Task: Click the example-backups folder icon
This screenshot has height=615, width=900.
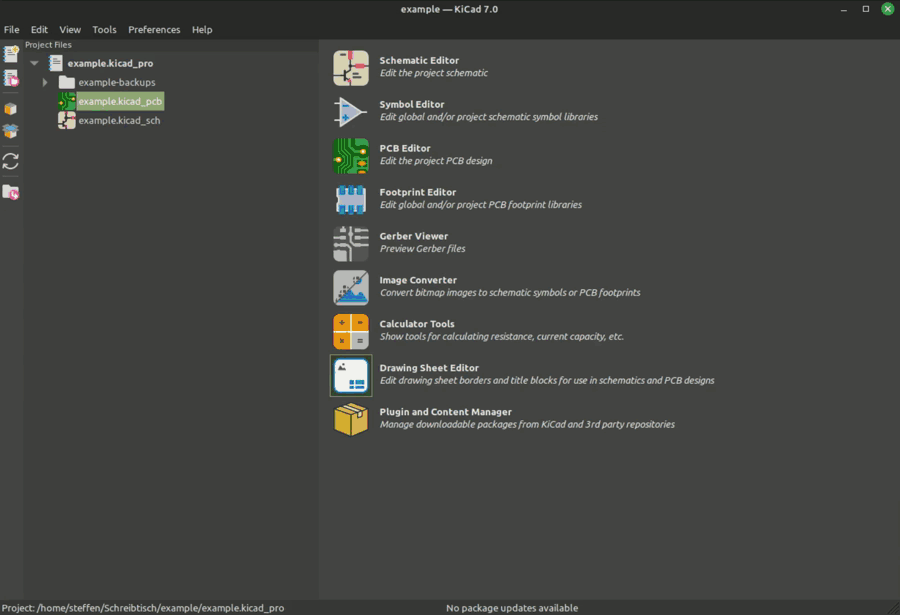Action: click(67, 82)
